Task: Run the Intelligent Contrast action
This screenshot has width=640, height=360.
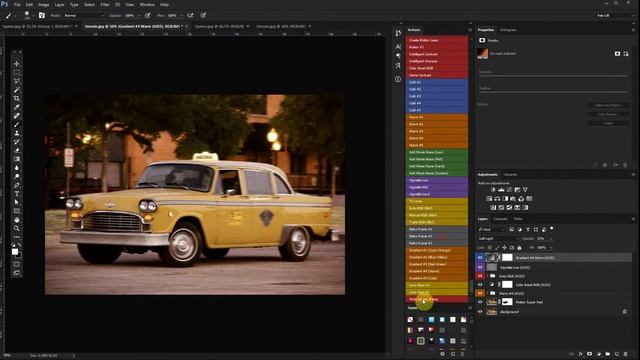Action: (x=437, y=54)
